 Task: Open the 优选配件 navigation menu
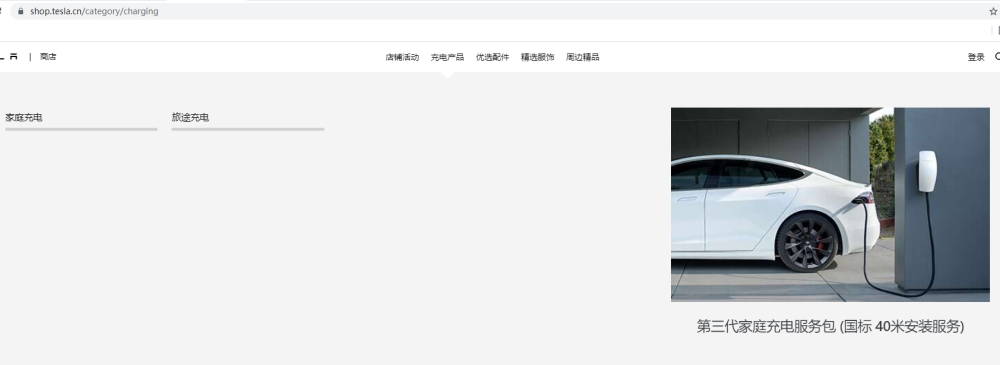[492, 57]
